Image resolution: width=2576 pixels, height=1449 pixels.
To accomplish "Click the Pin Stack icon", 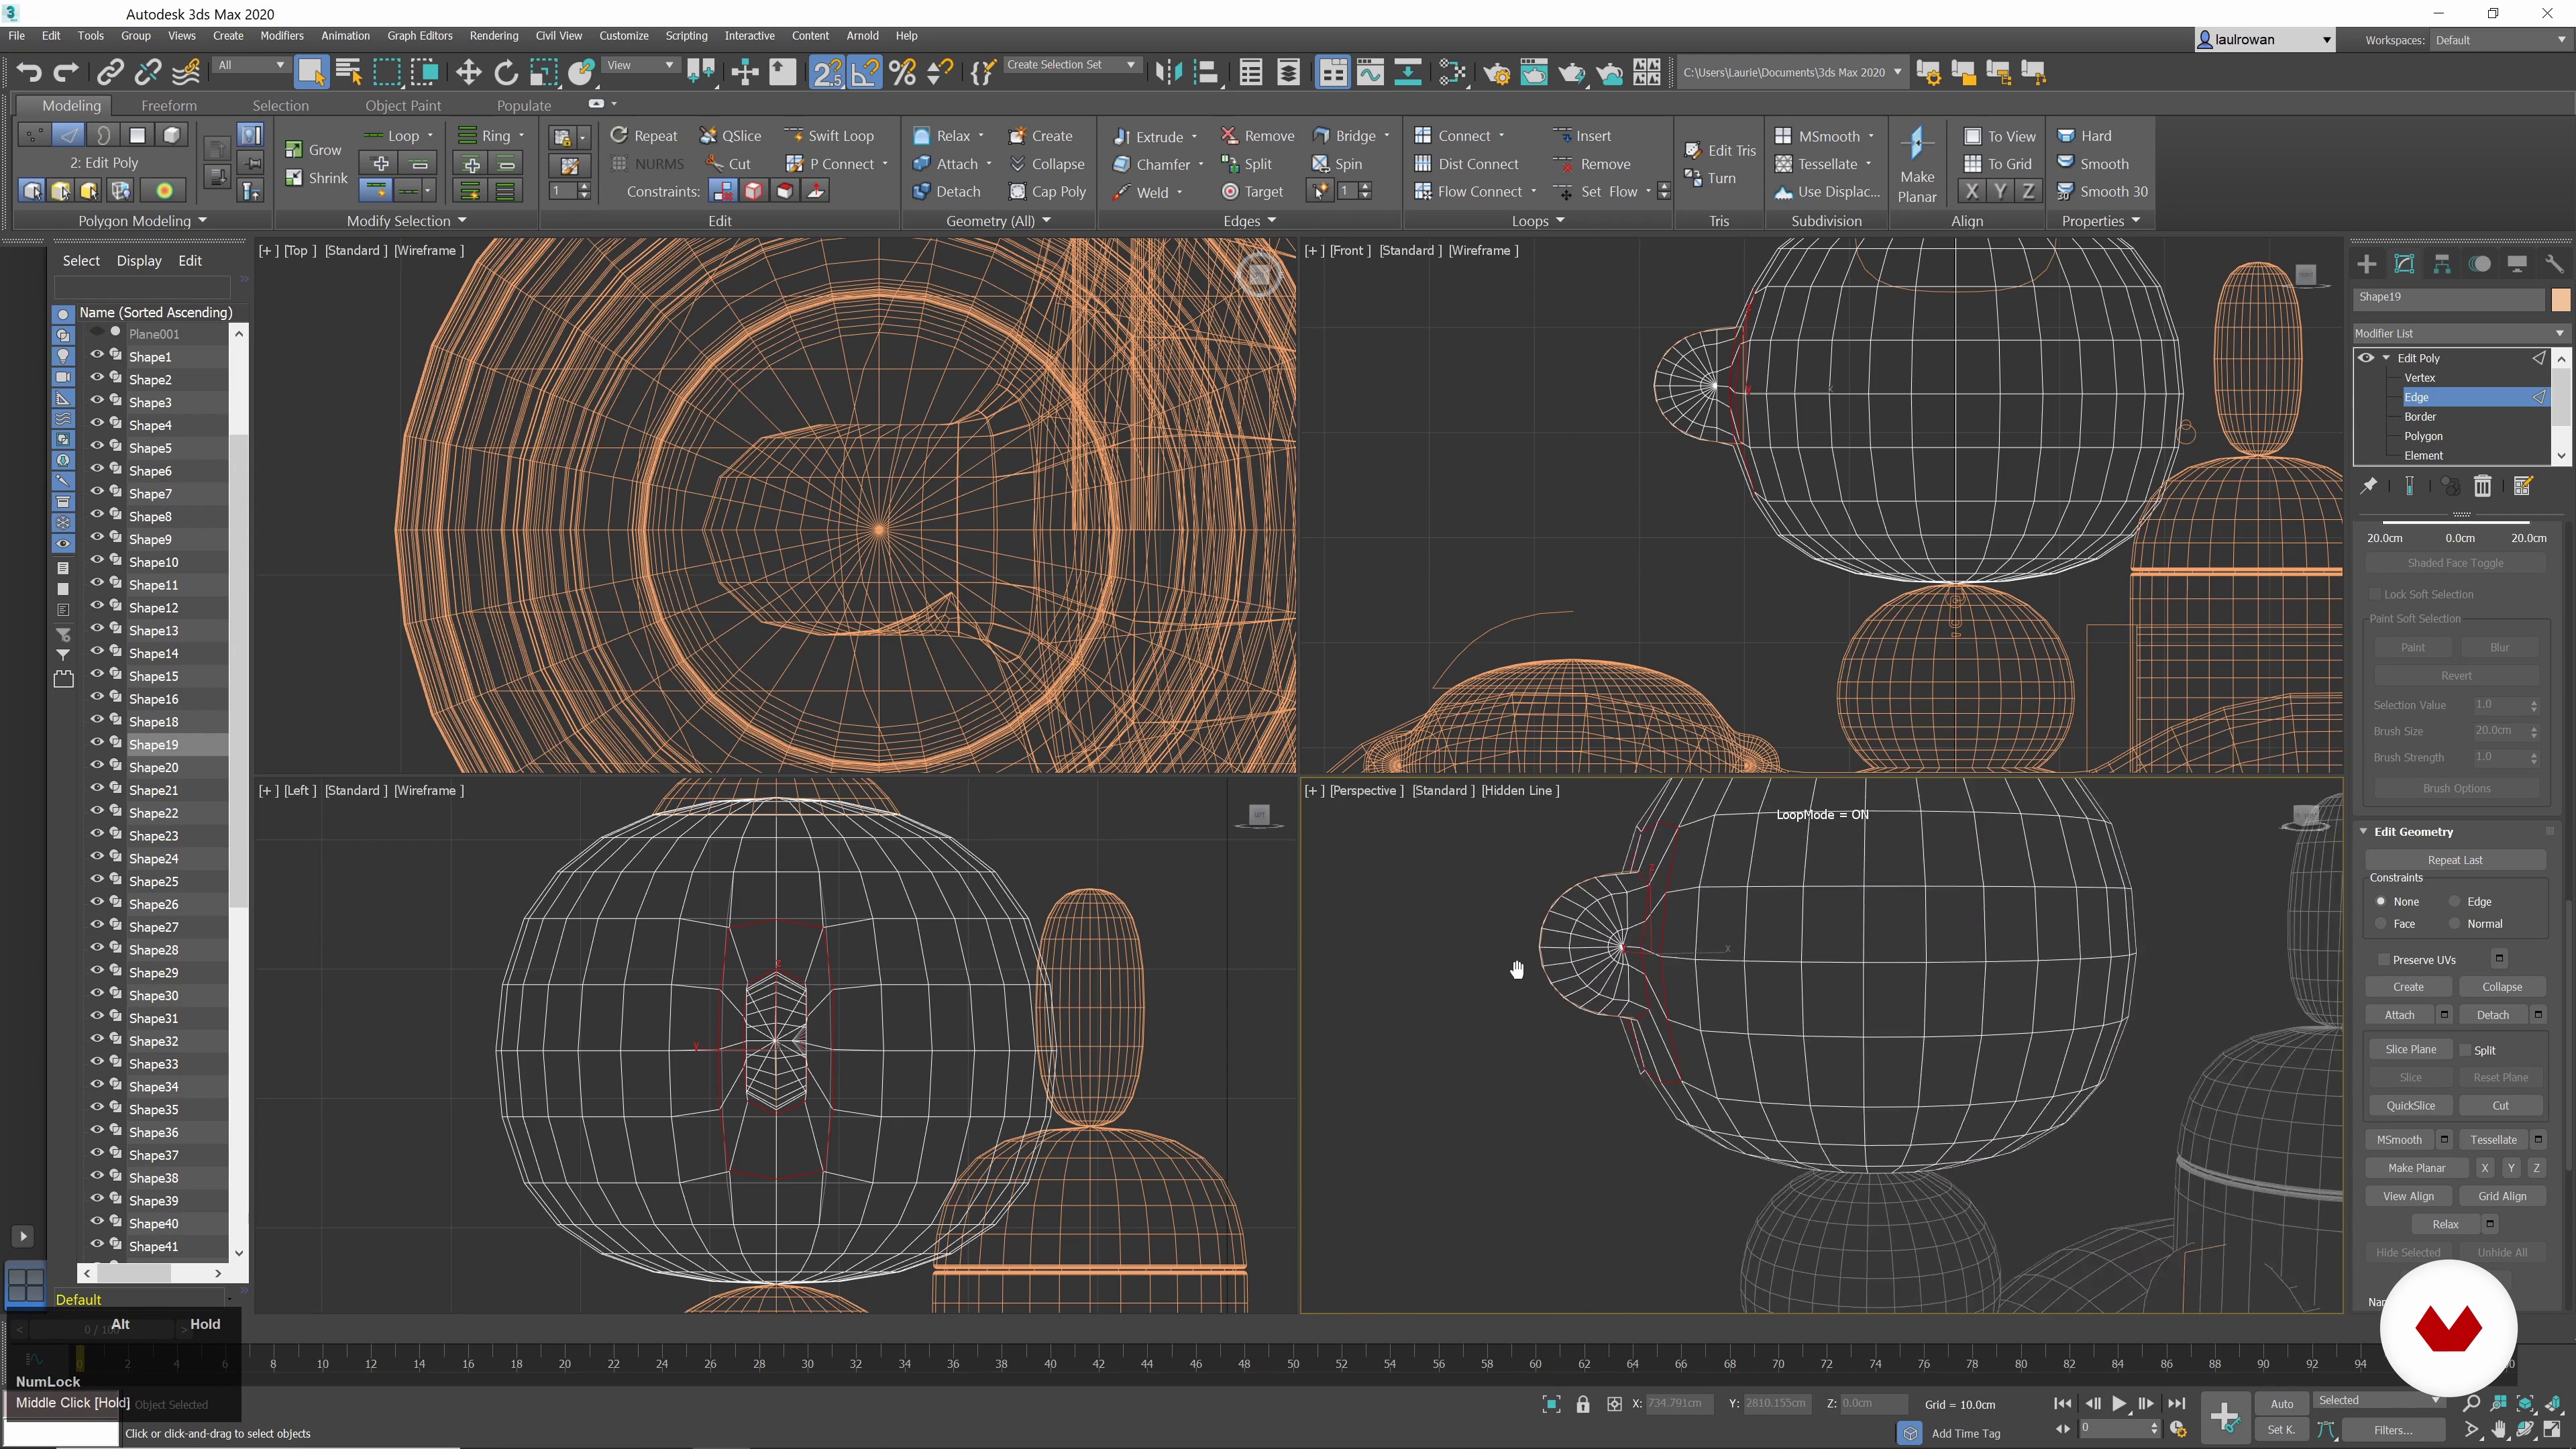I will click(2369, 486).
